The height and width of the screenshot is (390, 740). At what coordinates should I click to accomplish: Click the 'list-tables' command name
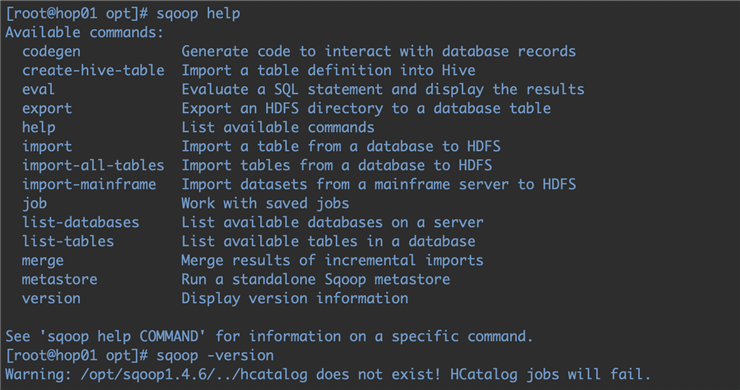[x=68, y=241]
